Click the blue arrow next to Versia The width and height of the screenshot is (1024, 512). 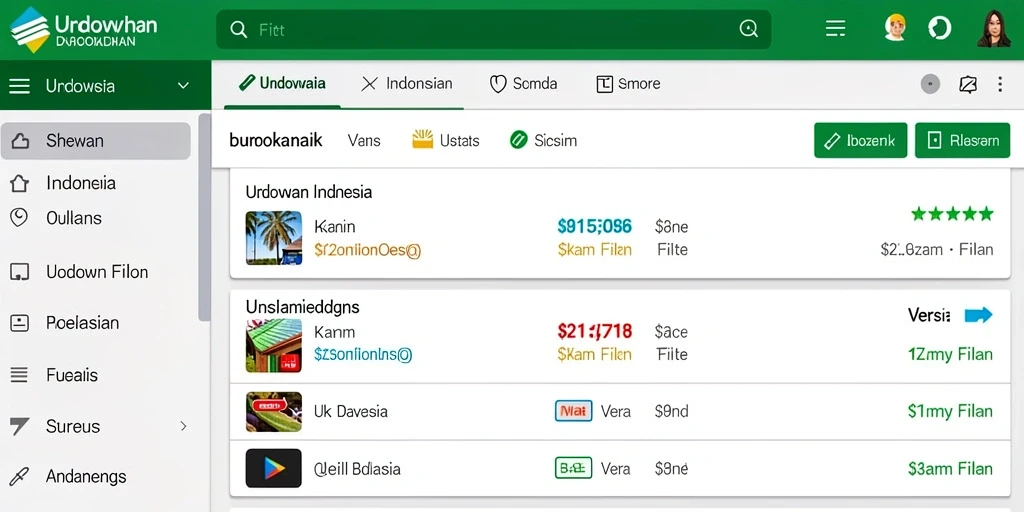(978, 315)
